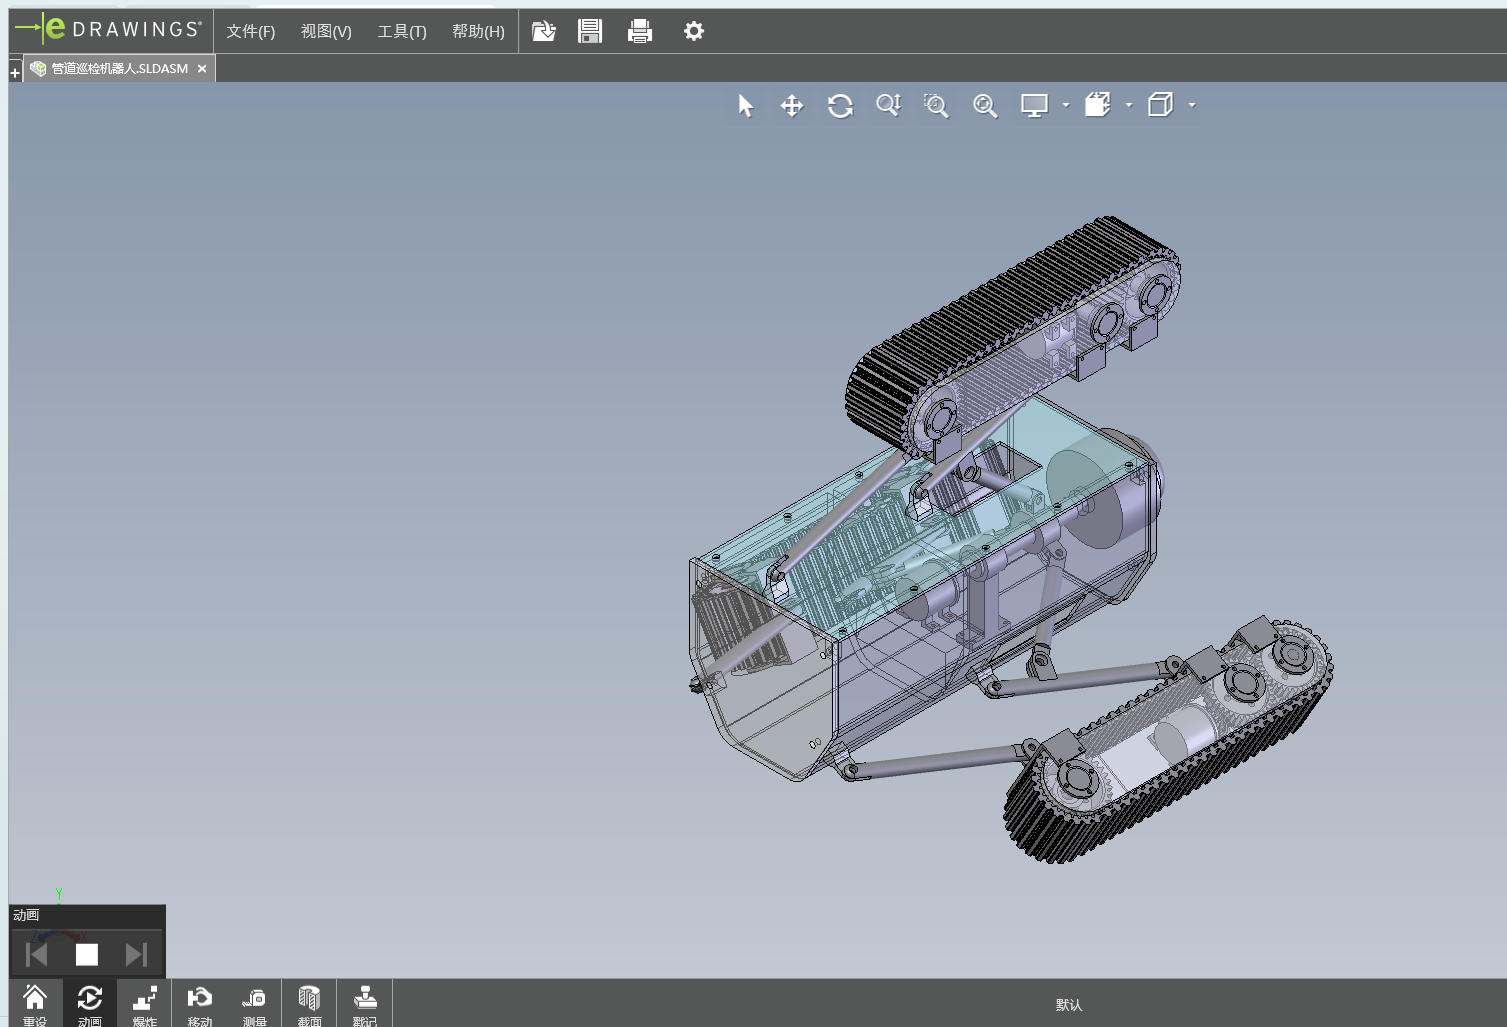Expand the view orientation dropdown arrow
The width and height of the screenshot is (1507, 1027).
point(1129,105)
